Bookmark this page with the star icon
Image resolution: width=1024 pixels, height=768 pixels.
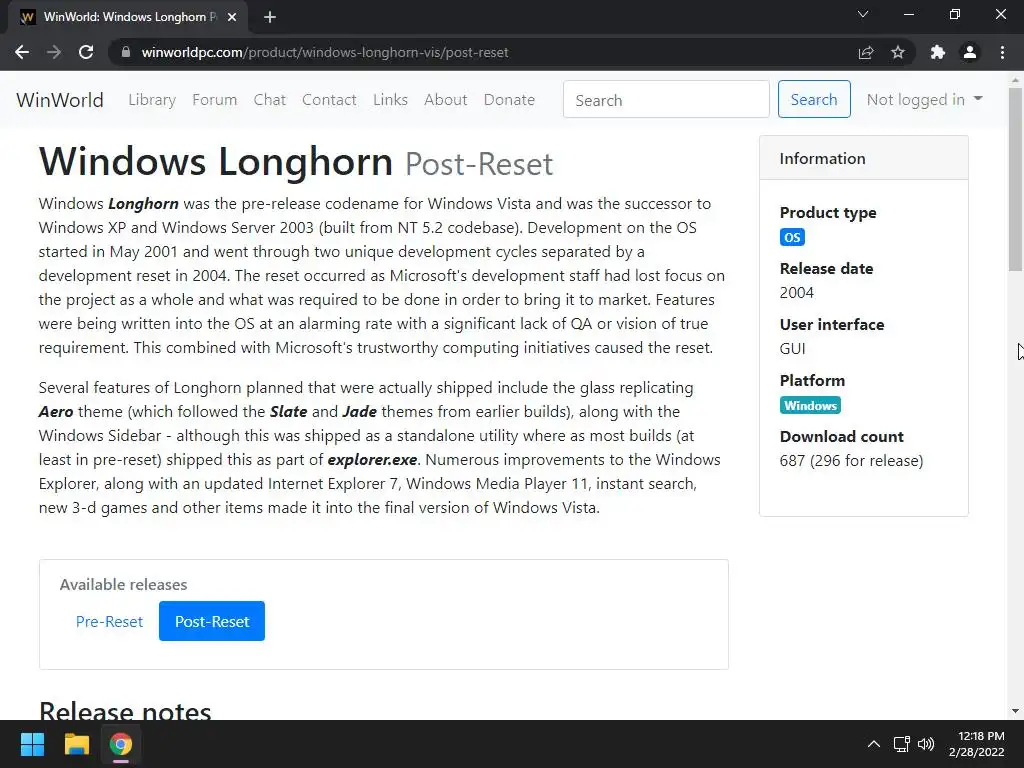pyautogui.click(x=898, y=52)
